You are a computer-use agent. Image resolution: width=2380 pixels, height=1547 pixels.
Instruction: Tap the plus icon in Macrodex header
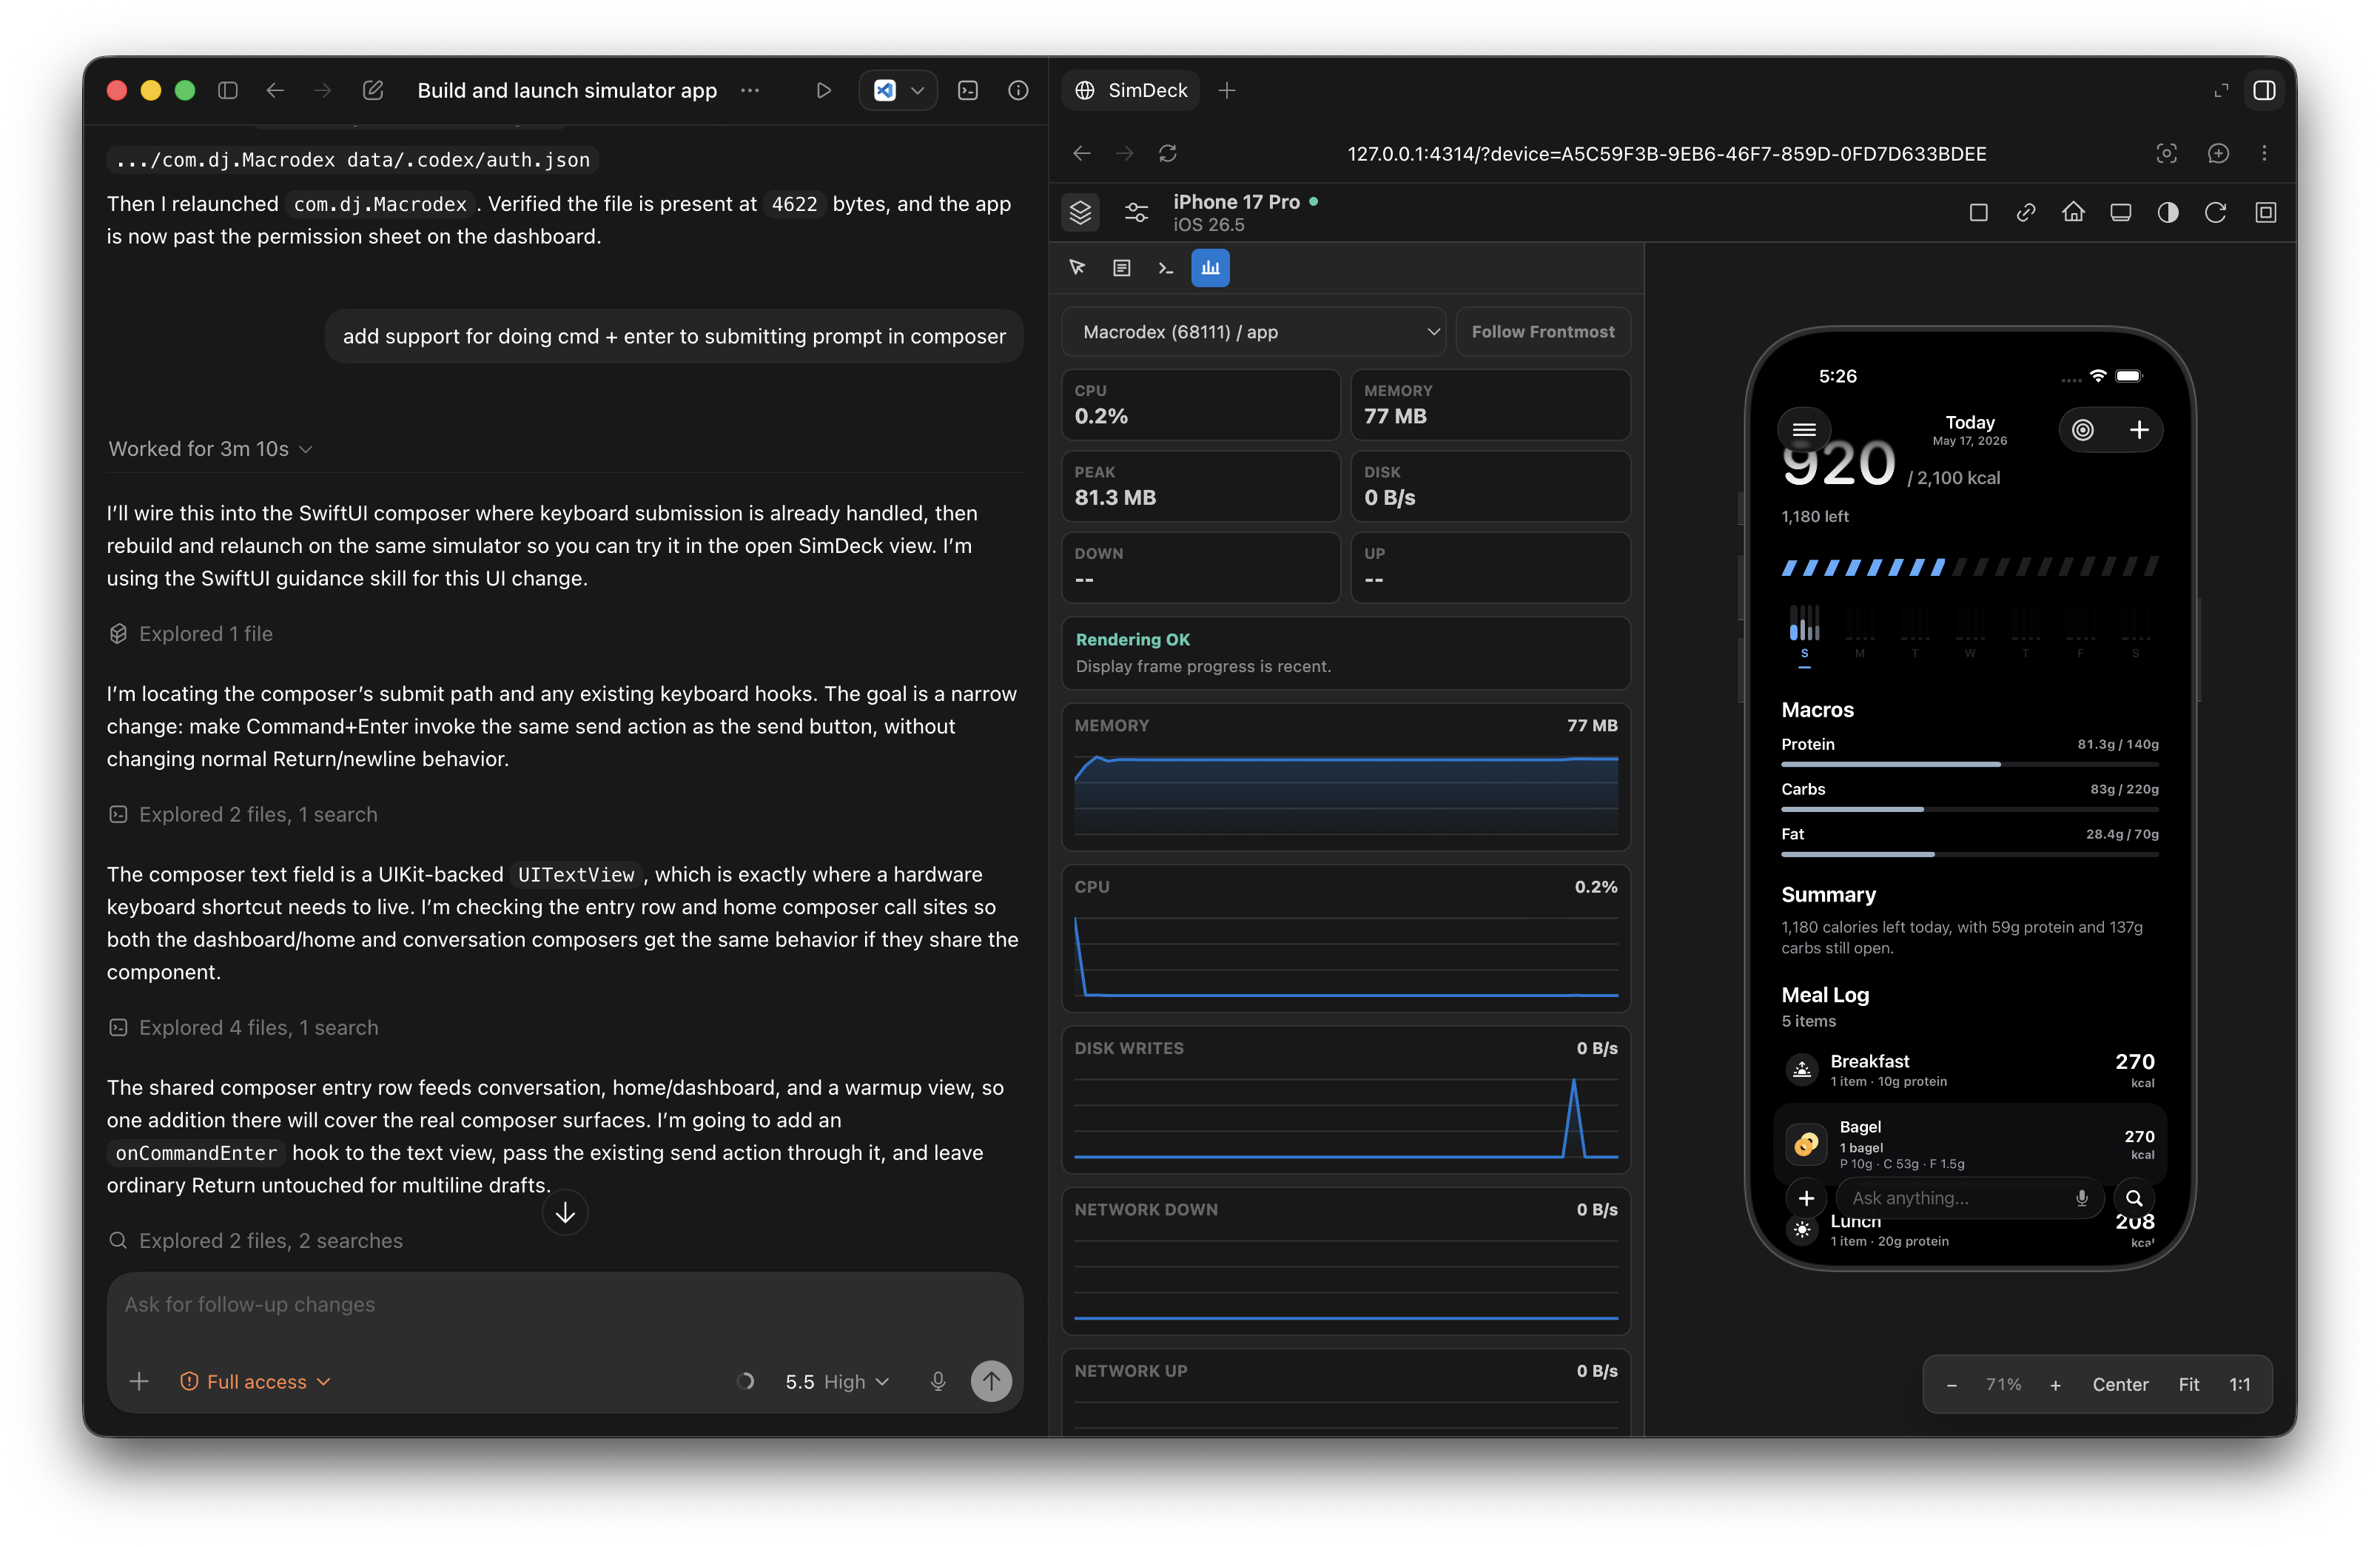[2139, 430]
